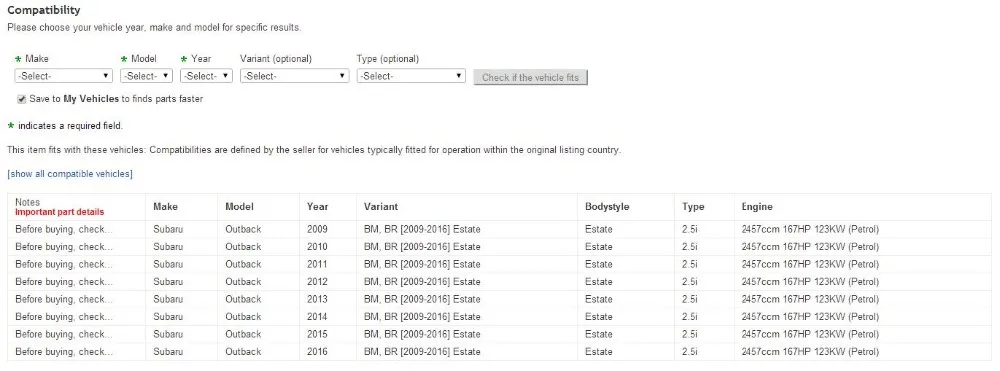1000x371 pixels.
Task: Open 'Before buying, check...' note in 2012 row
Action: point(64,282)
